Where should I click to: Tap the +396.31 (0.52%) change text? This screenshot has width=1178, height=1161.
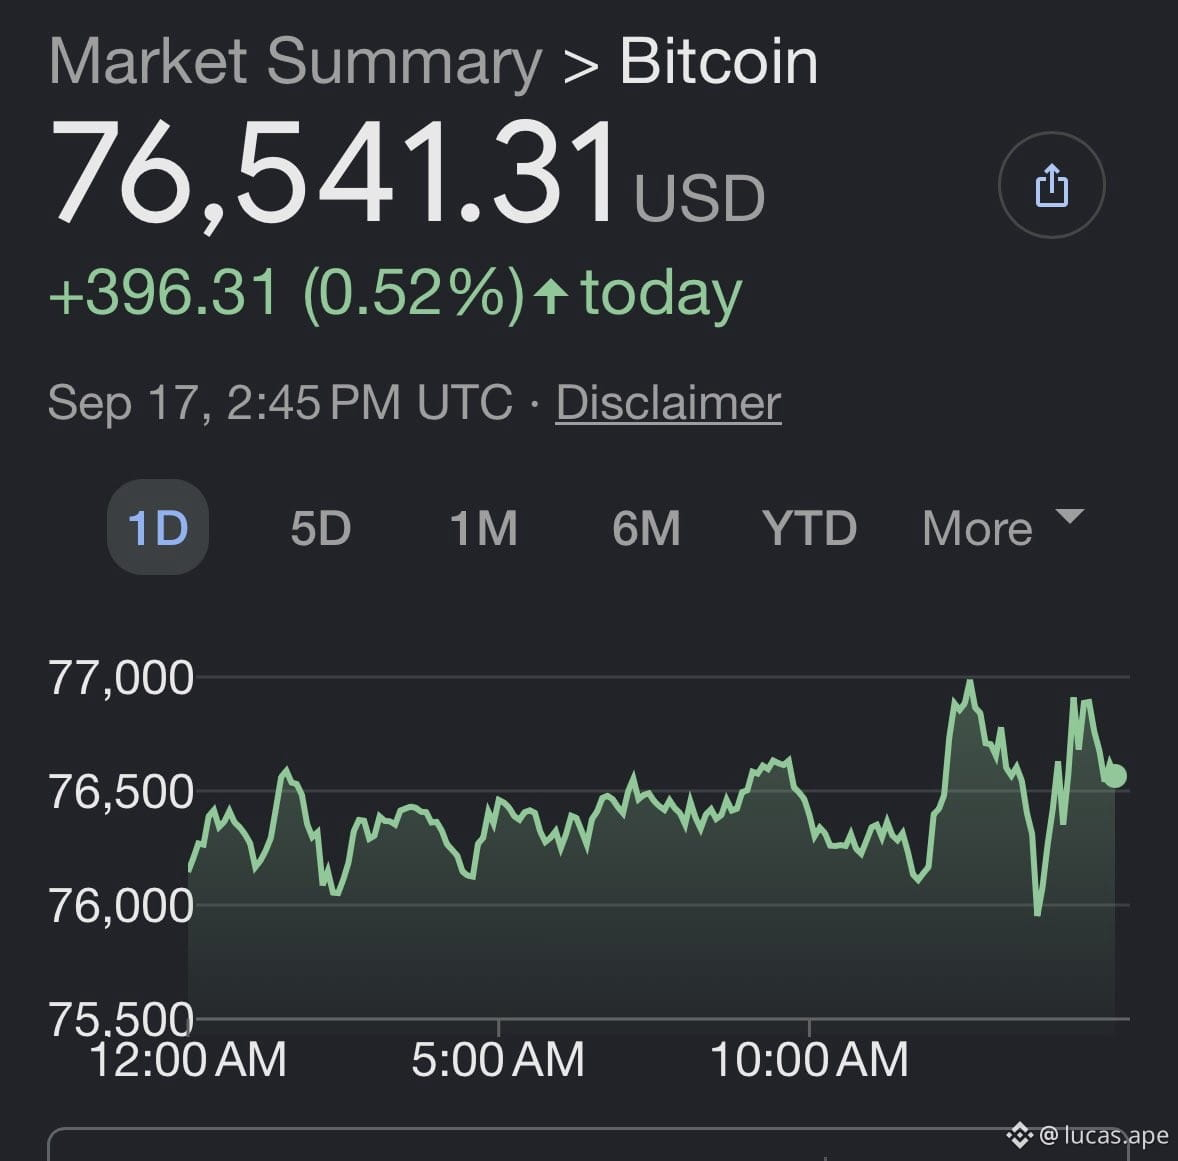[x=286, y=295]
